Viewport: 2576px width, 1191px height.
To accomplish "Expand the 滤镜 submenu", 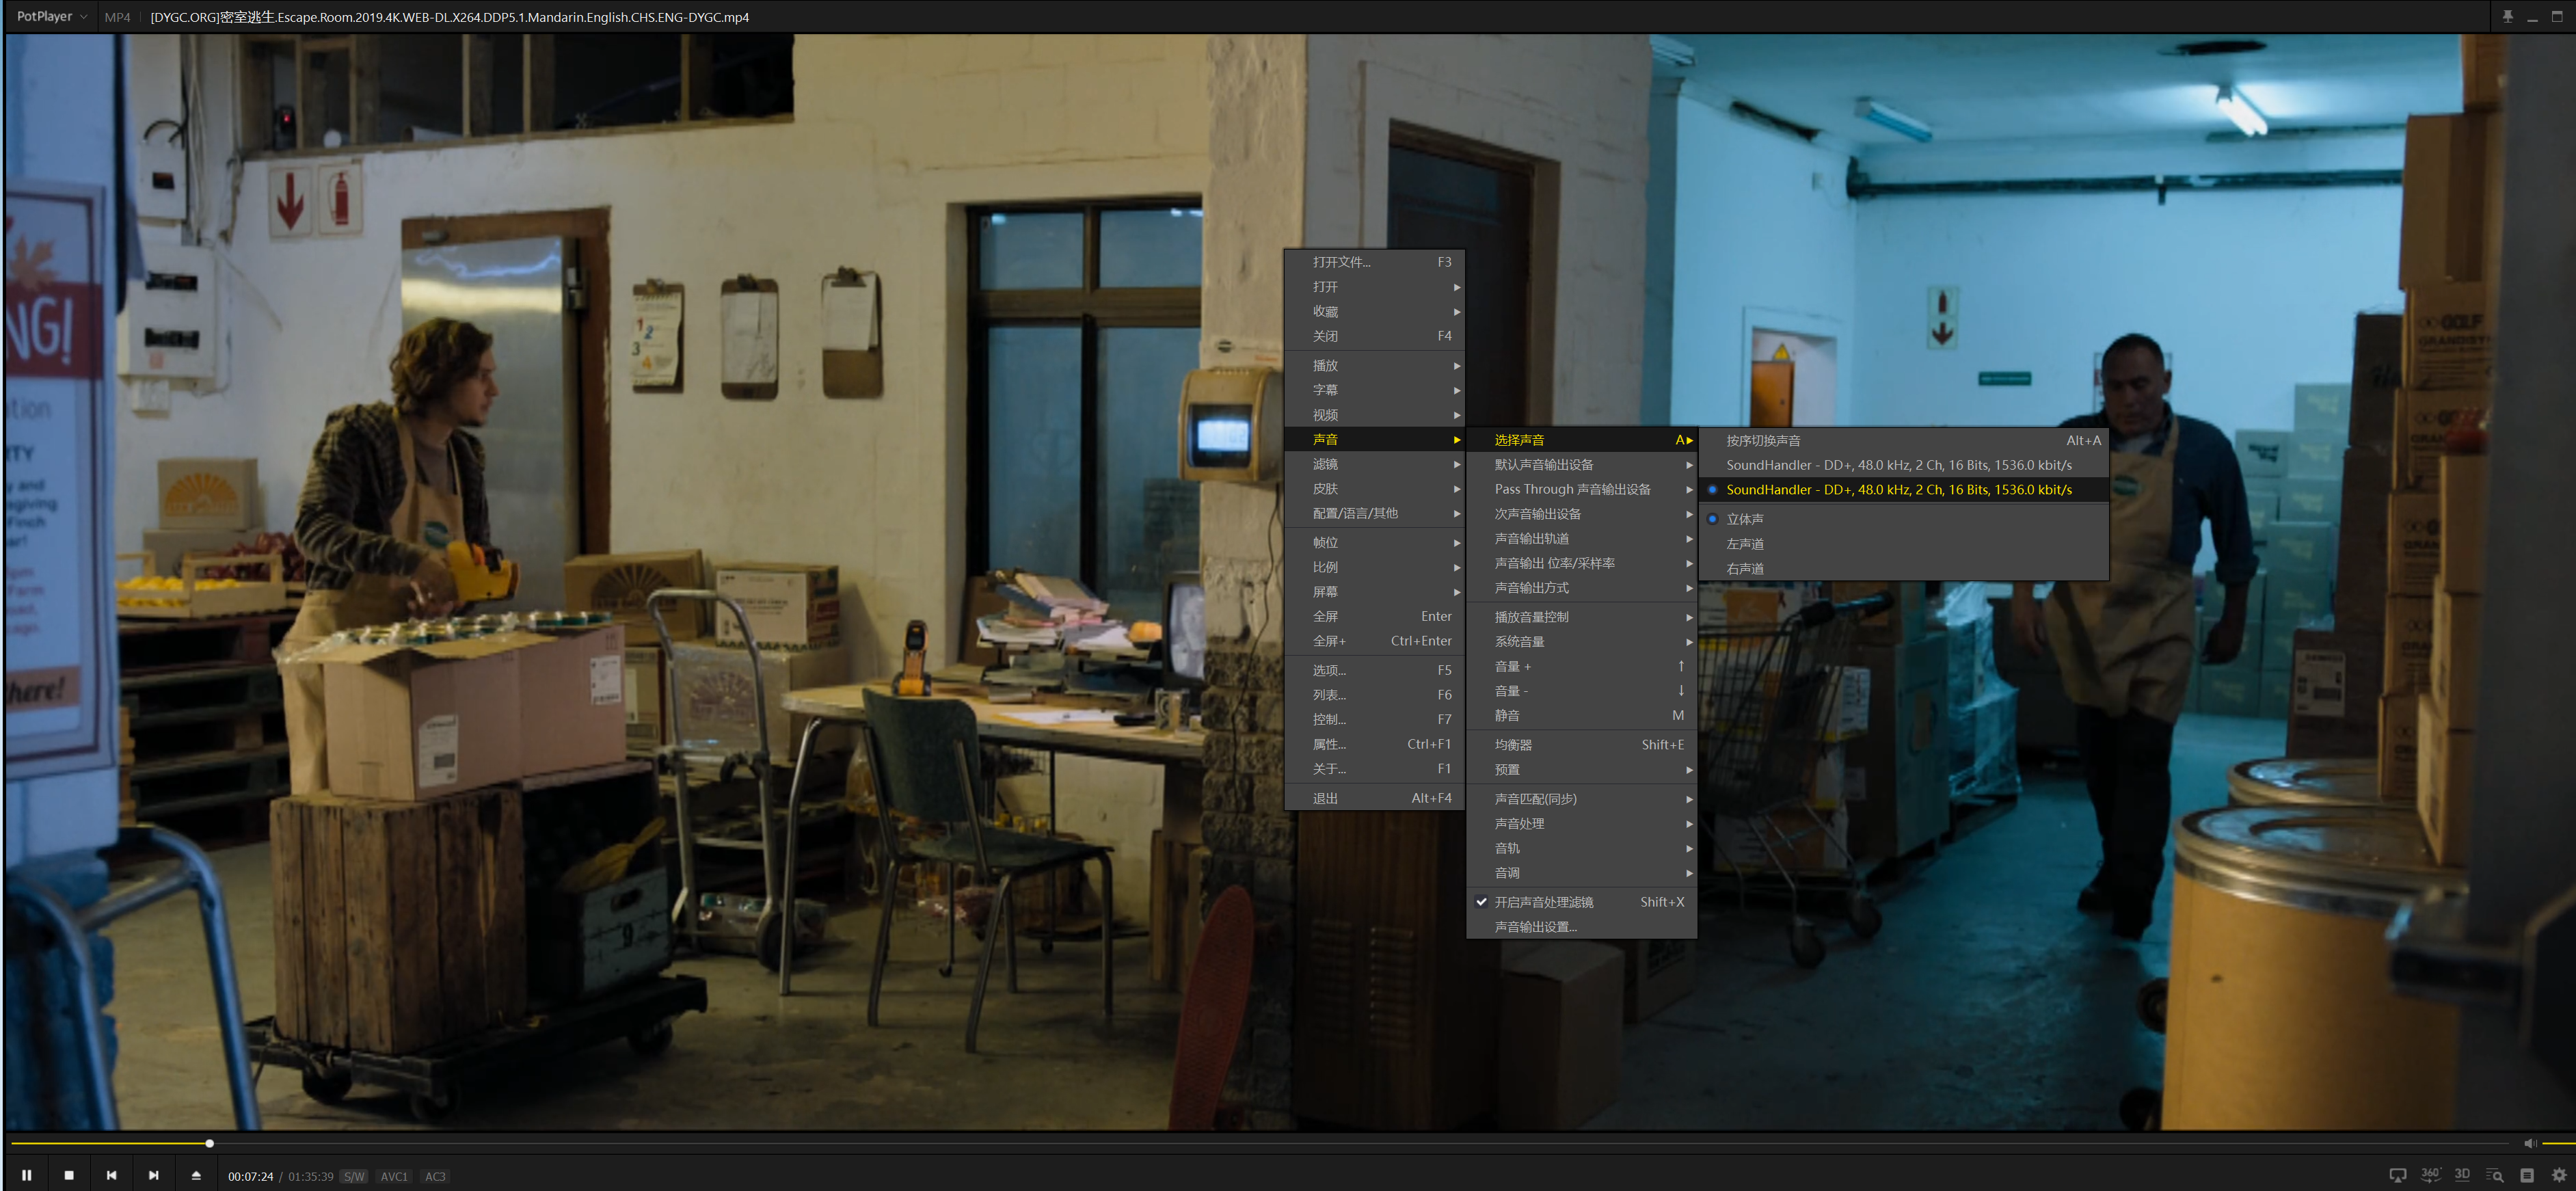I will click(x=1376, y=464).
